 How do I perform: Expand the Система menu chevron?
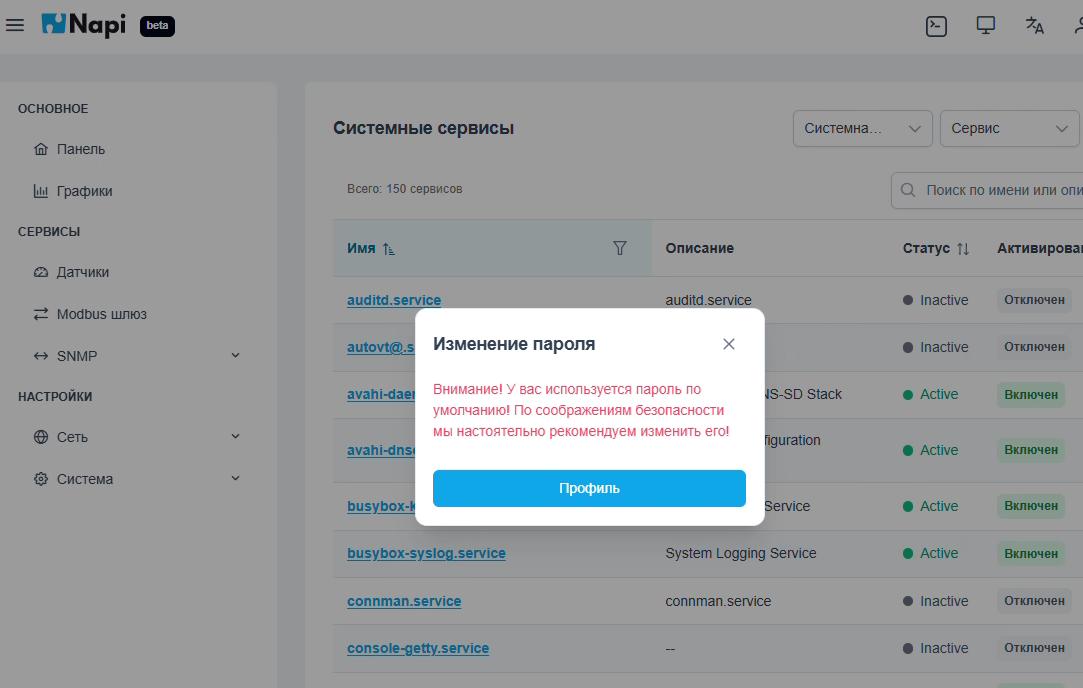pos(236,479)
